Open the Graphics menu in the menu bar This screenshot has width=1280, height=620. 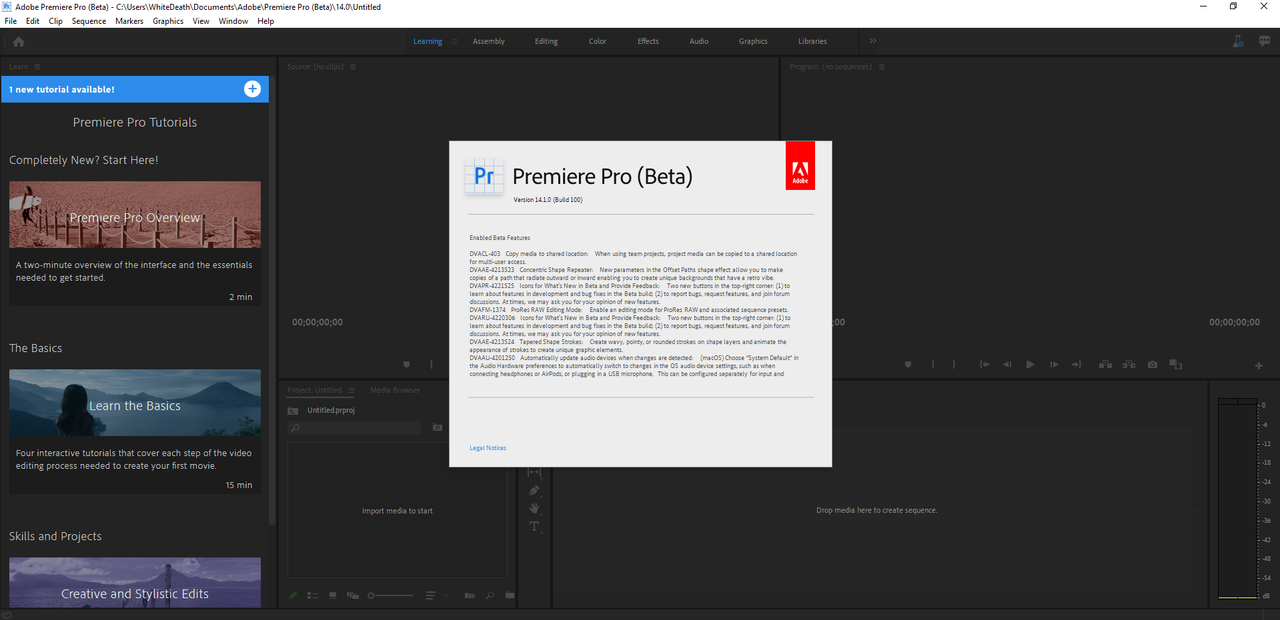point(168,21)
